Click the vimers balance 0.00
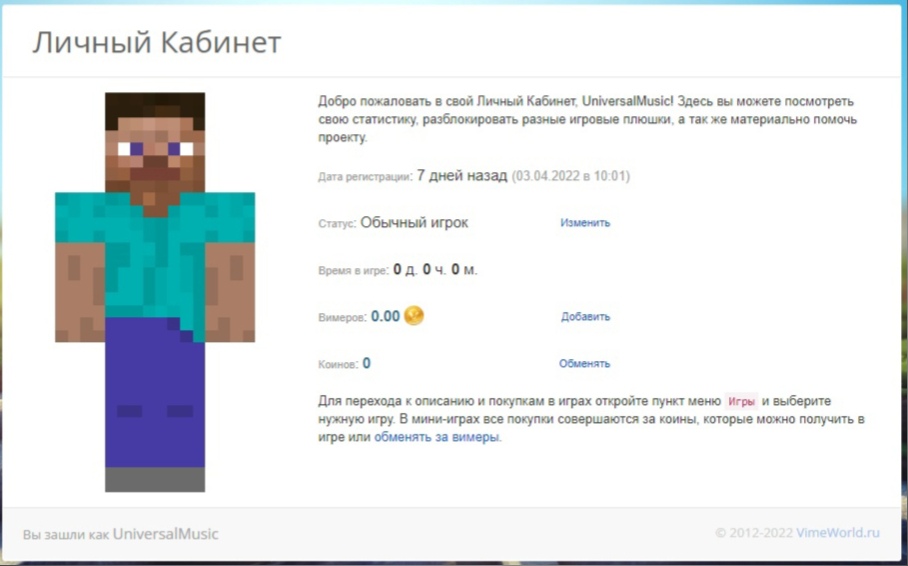The height and width of the screenshot is (566, 908). (x=385, y=316)
